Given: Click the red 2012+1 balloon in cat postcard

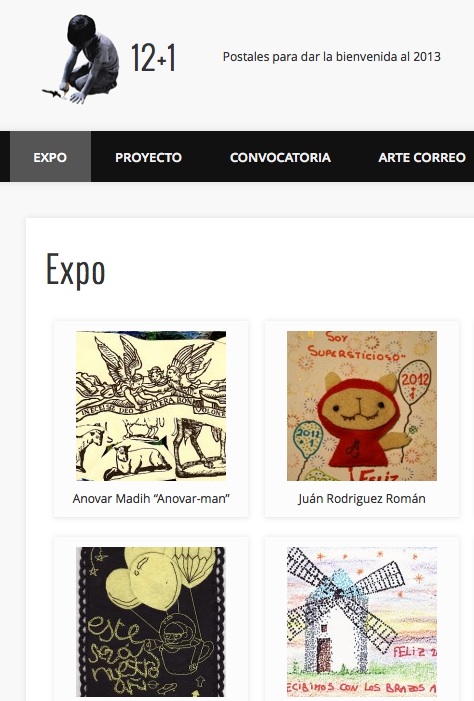Looking at the screenshot, I should click(x=415, y=381).
